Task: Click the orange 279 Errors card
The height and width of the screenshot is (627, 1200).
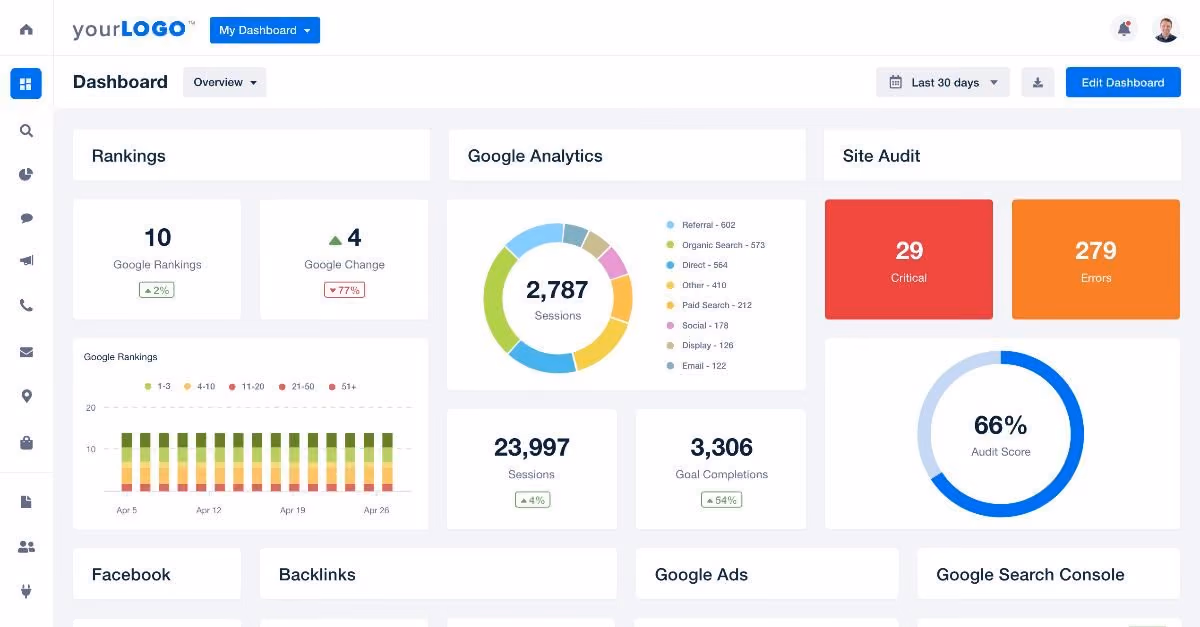Action: [x=1096, y=259]
